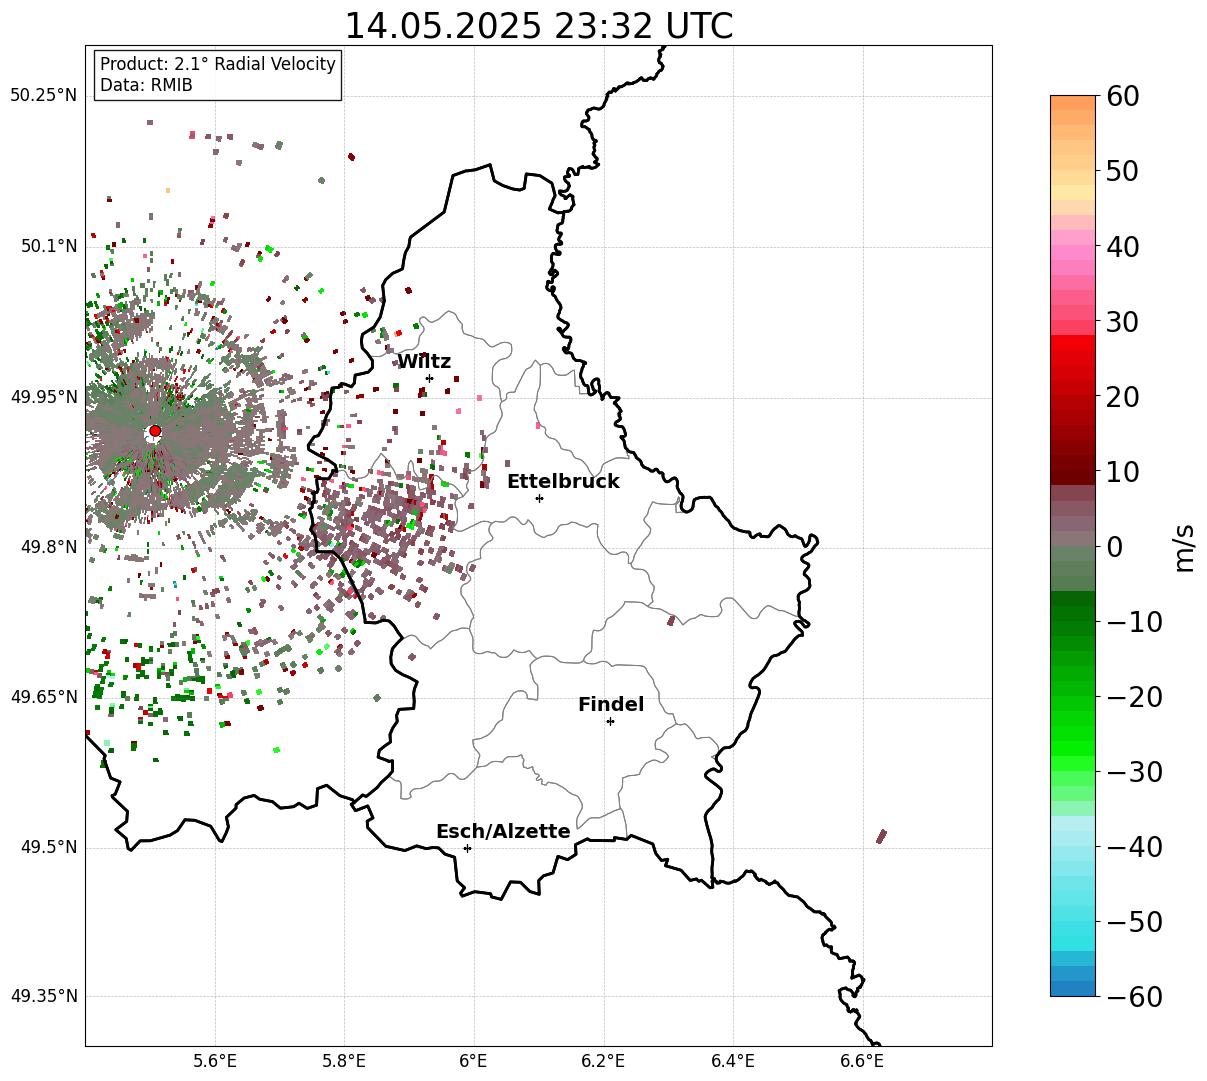This screenshot has height=1081, width=1207.
Task: Click the colorbar label 50
Action: click(x=1122, y=172)
